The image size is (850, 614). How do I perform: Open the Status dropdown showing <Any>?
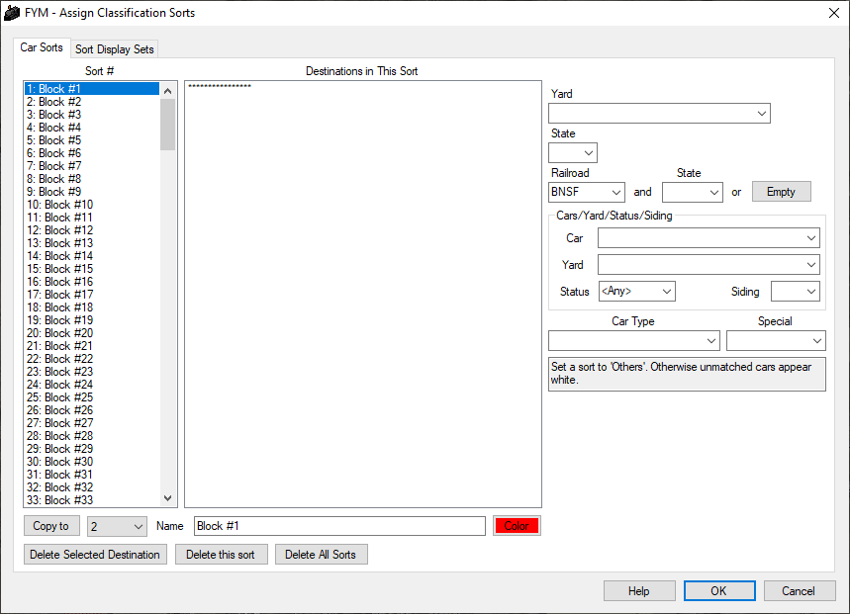click(637, 292)
